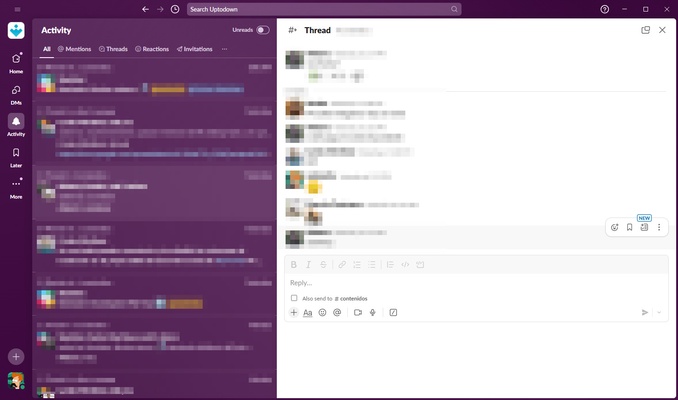Screen dimensions: 678x400
Task: Click the search magnifier icon
Action: click(454, 9)
